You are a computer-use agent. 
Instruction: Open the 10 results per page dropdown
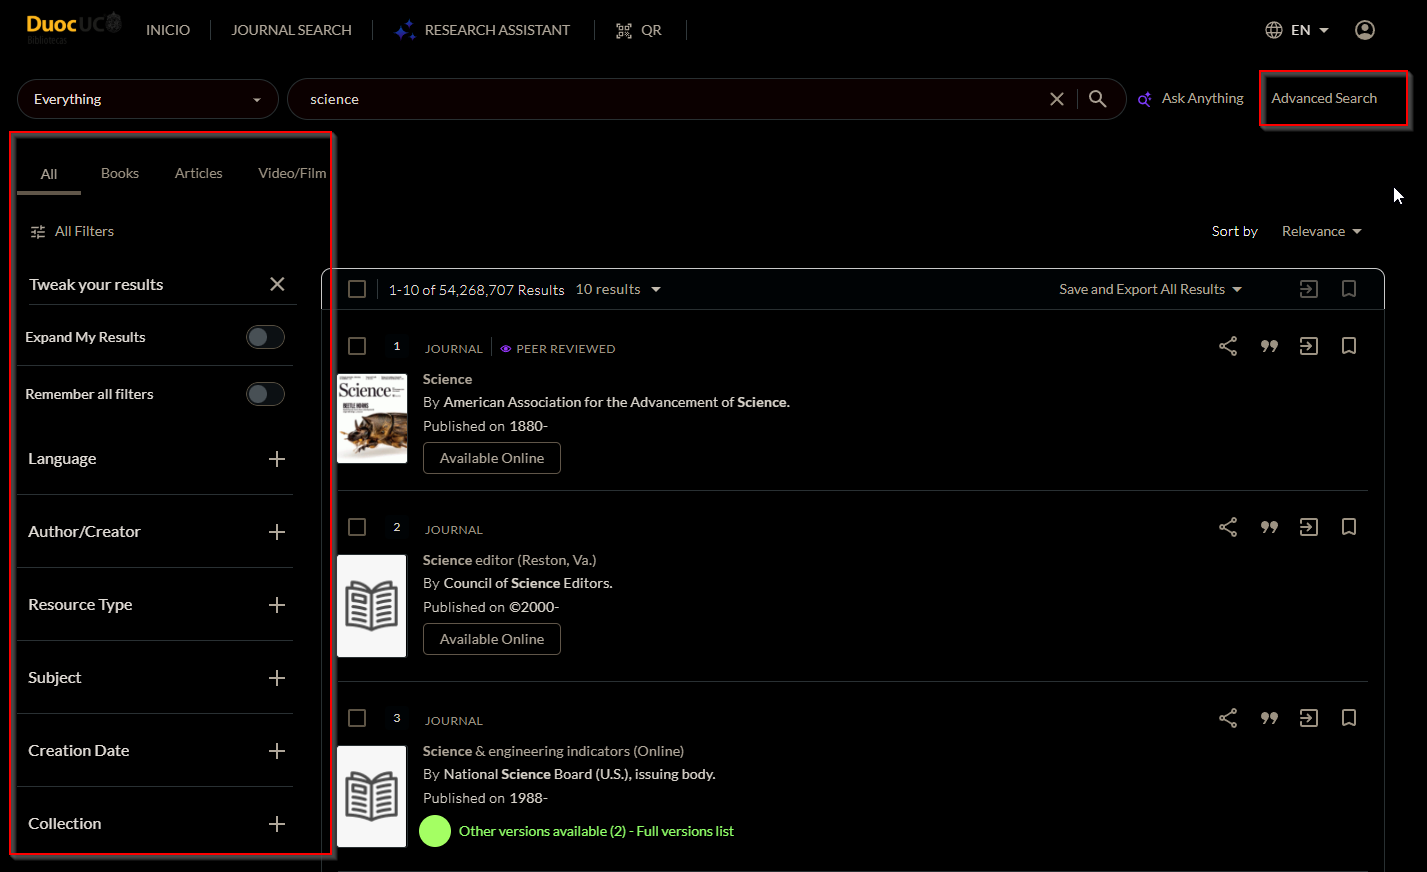[618, 289]
